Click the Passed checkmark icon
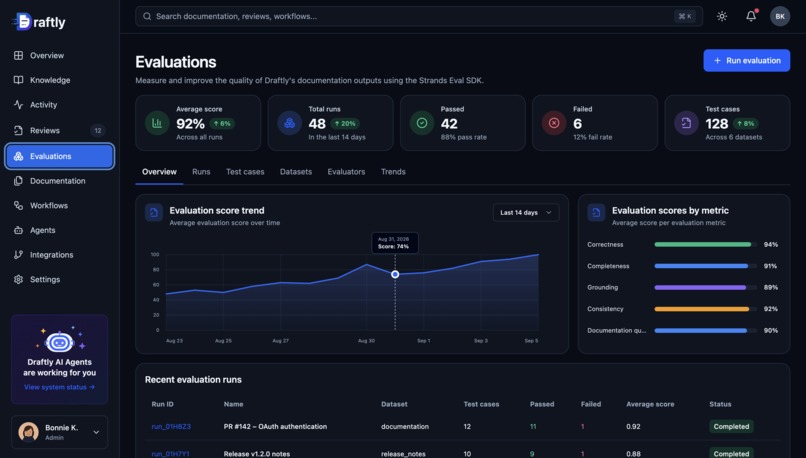 [x=422, y=123]
